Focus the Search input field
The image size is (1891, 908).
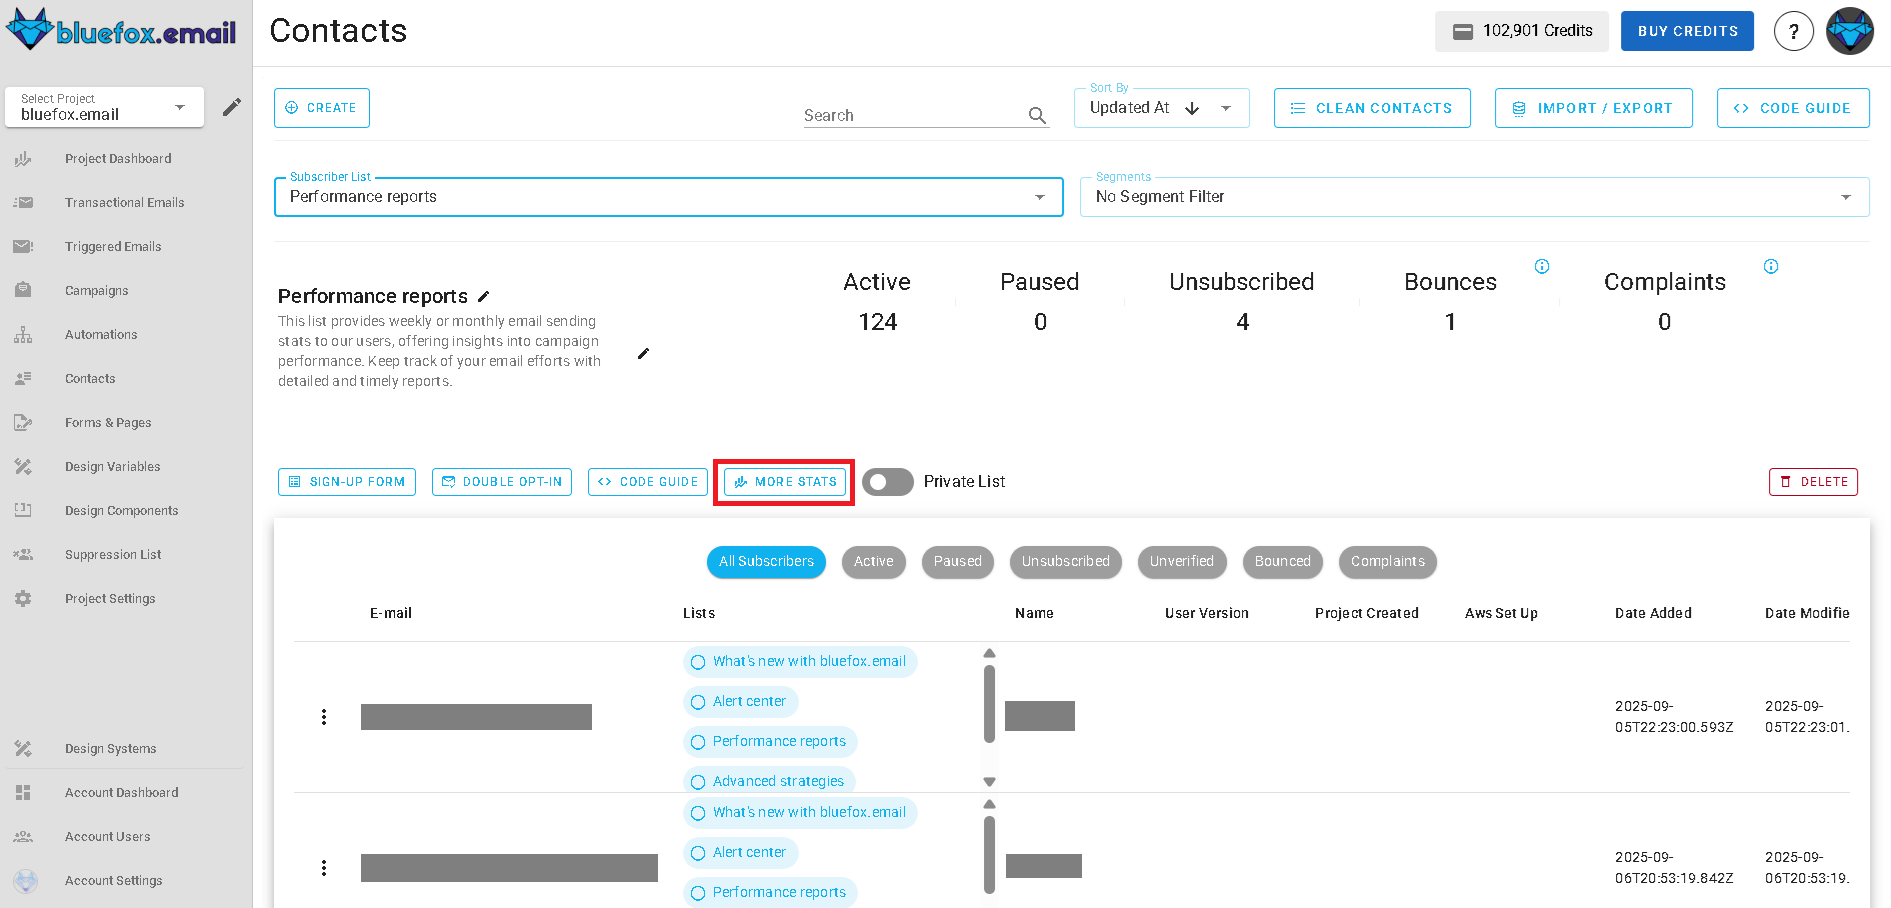(915, 115)
